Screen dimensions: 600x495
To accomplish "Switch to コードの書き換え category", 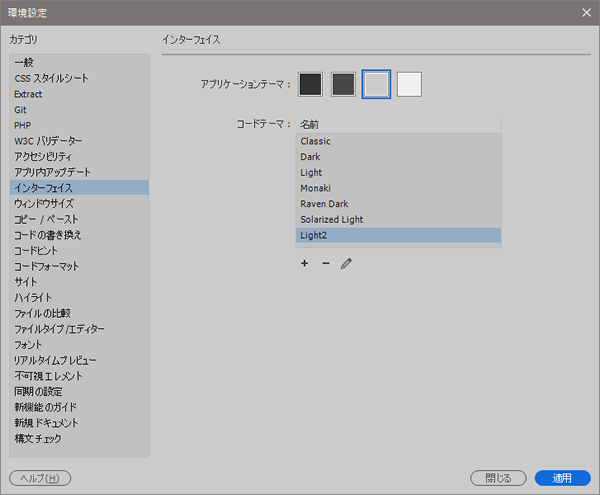I will [x=79, y=235].
